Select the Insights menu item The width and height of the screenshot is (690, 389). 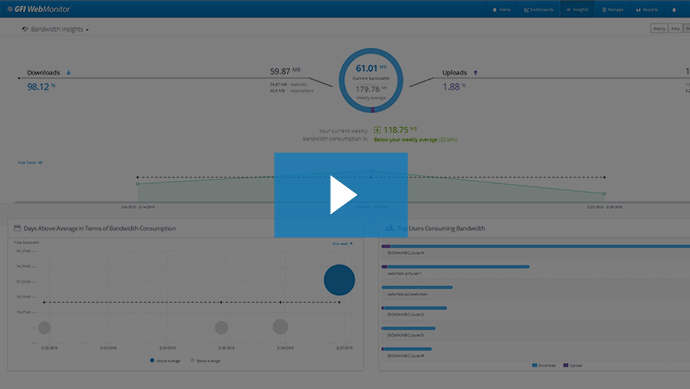point(577,9)
